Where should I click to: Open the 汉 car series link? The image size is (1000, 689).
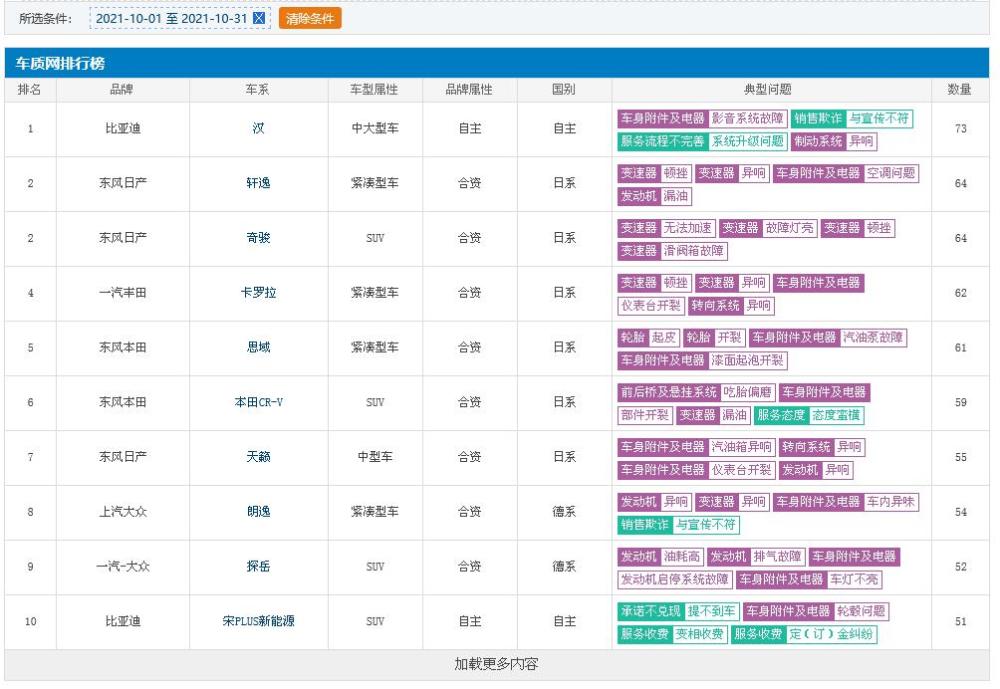[x=258, y=128]
